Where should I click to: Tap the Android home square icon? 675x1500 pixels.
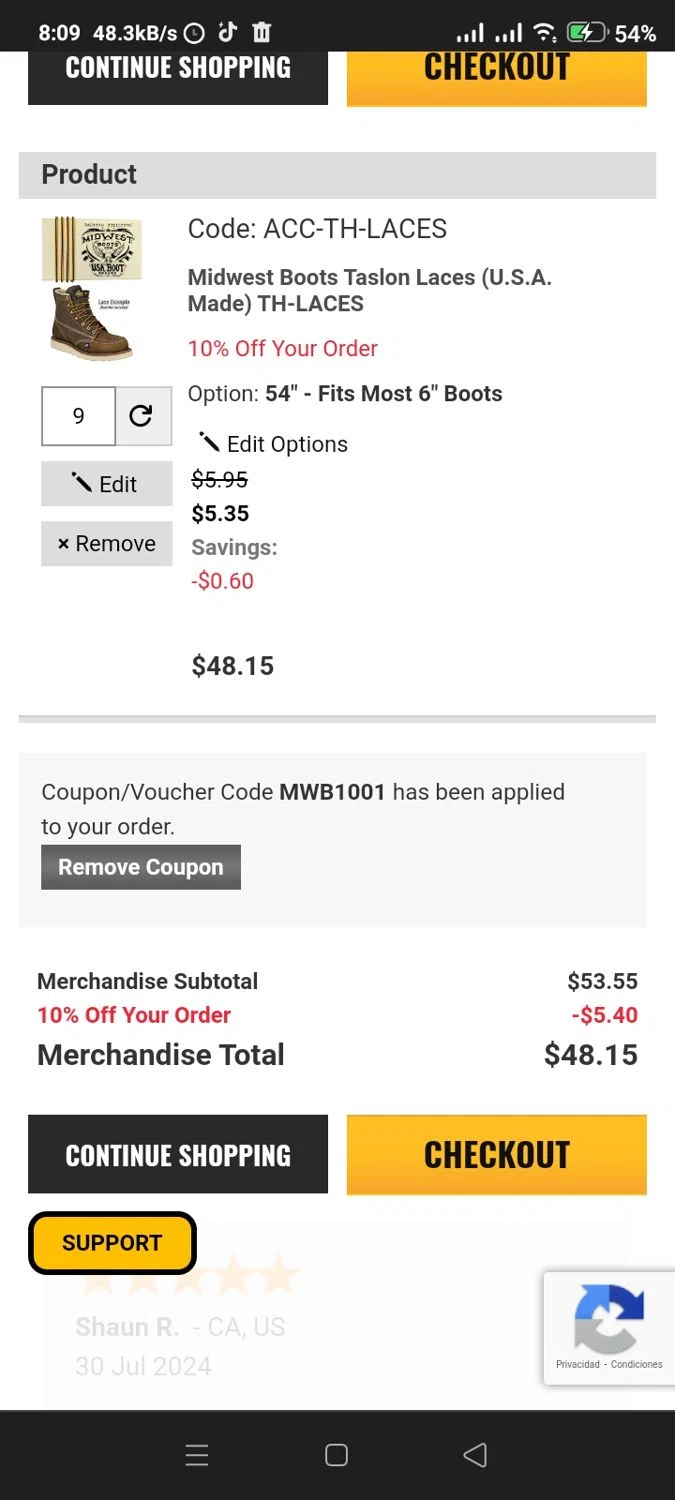pos(337,1455)
